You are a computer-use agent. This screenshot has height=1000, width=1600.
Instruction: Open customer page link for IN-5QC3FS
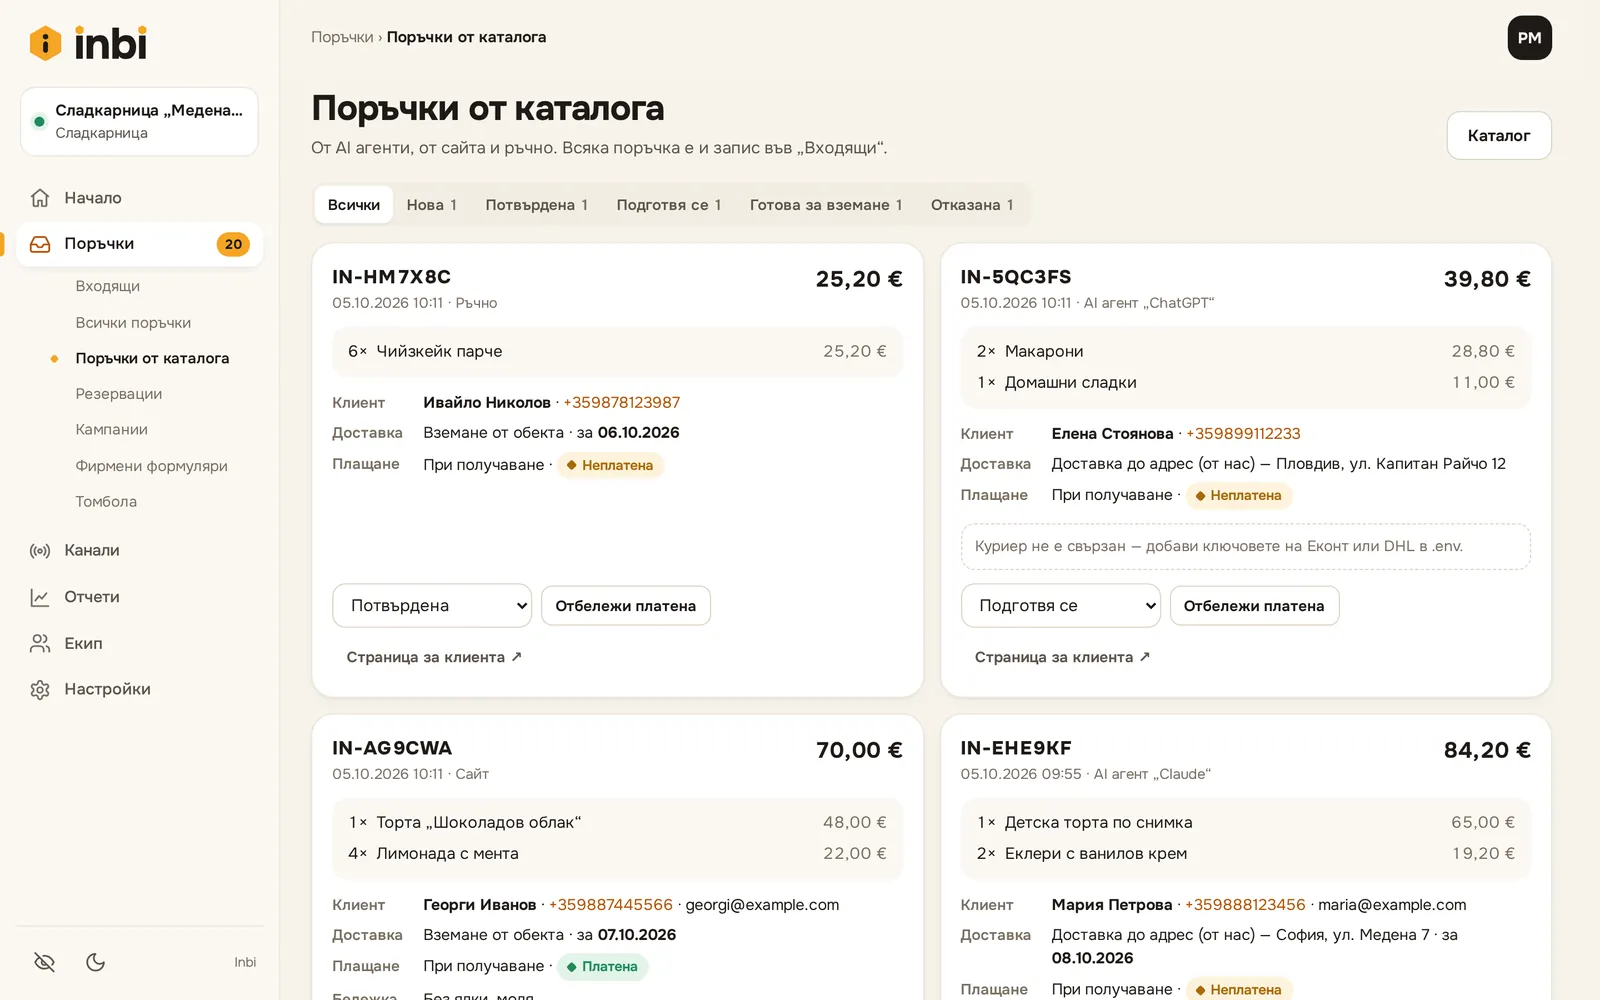[x=1062, y=657]
